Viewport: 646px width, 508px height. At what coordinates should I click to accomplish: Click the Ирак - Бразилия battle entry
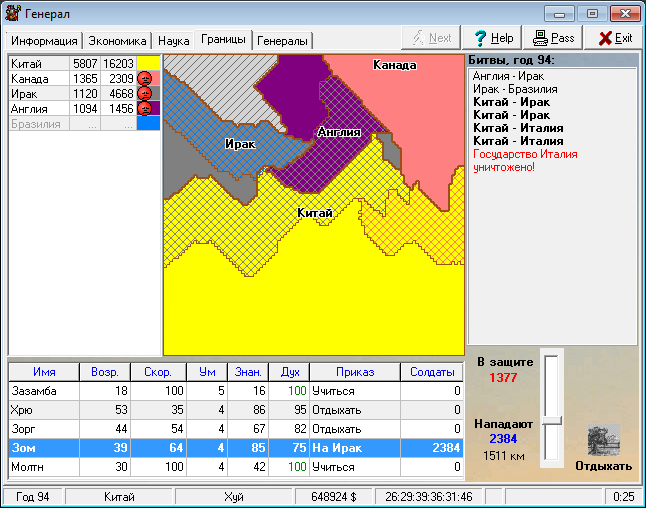[515, 89]
